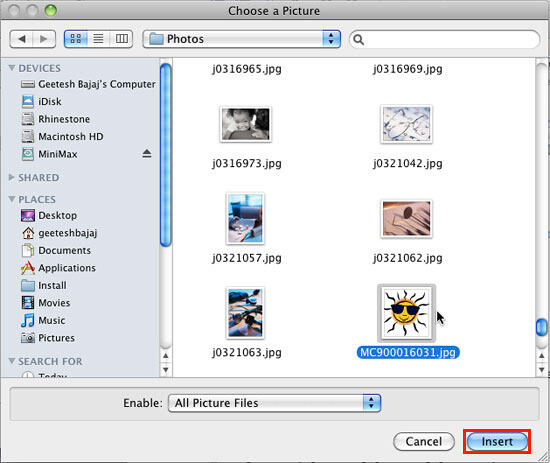
Task: Open the Desktop folder in sidebar
Action: pyautogui.click(x=49, y=215)
